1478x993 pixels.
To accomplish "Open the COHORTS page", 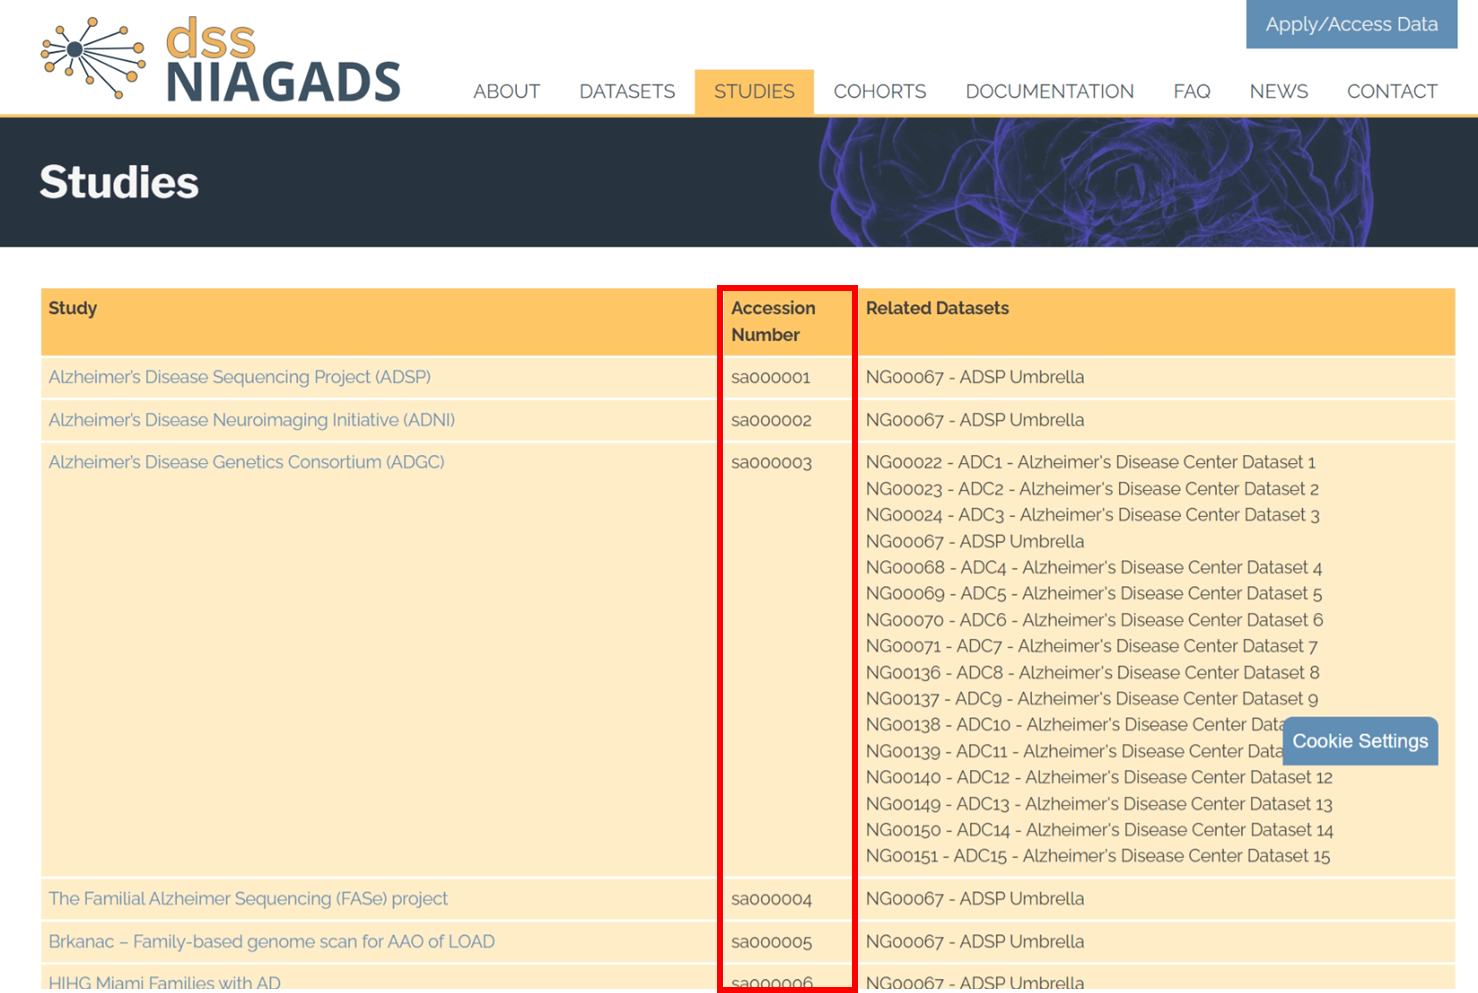I will coord(879,92).
